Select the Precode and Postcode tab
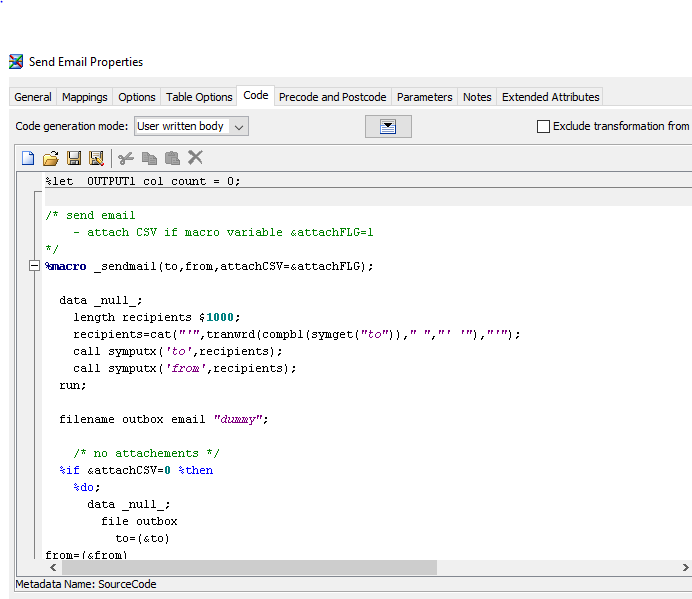Viewport: 692px width, 599px height. click(x=332, y=97)
